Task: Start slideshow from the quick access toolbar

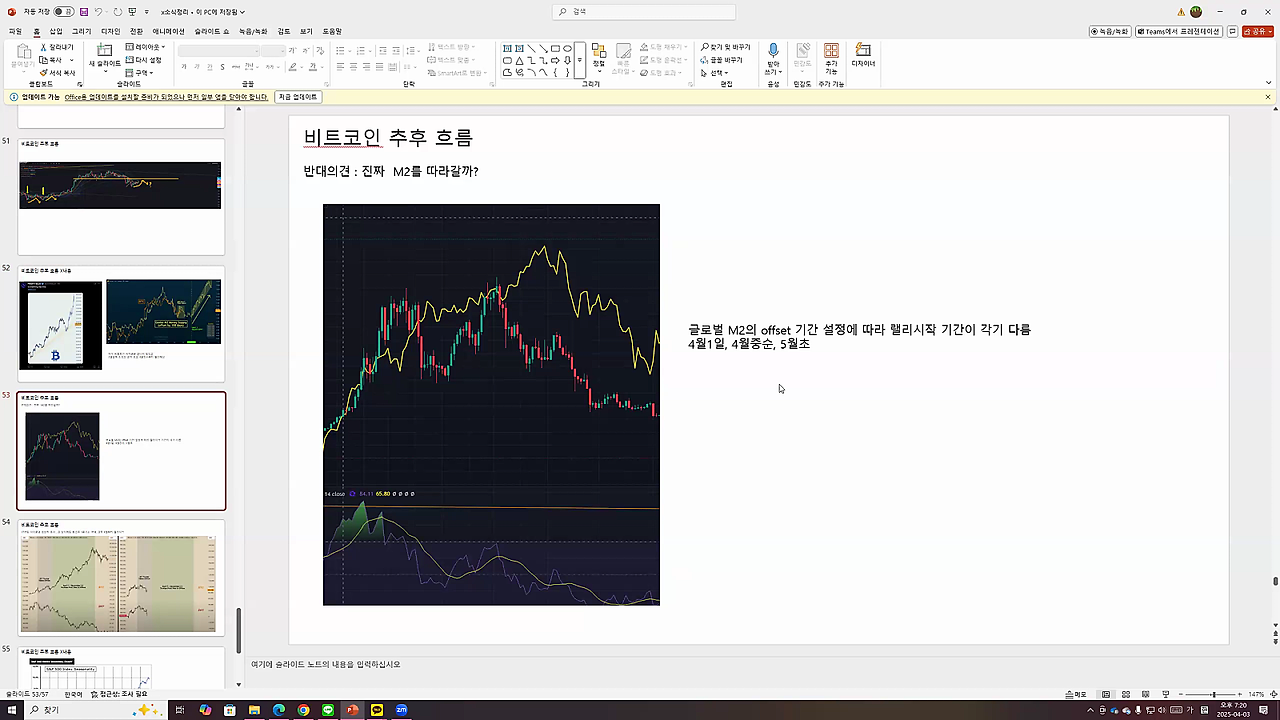Action: click(x=133, y=12)
